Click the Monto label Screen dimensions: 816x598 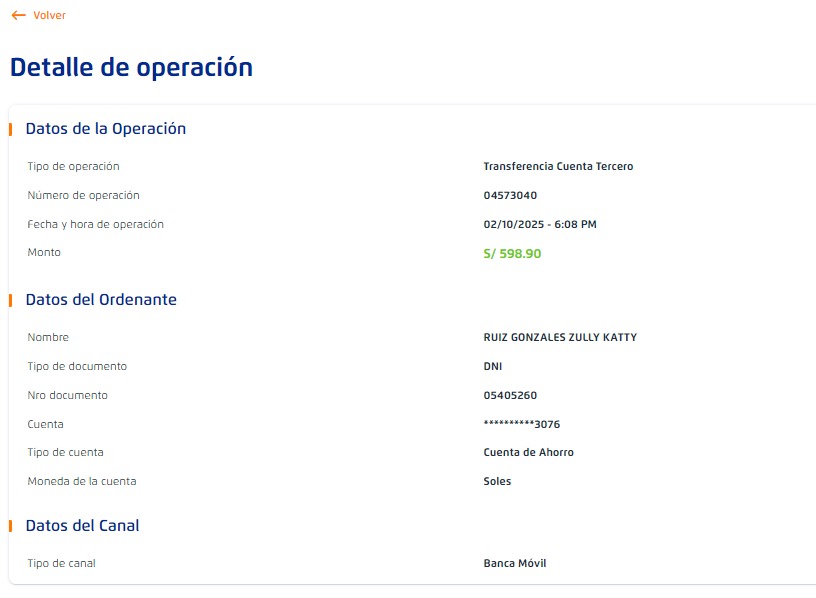[x=44, y=253]
